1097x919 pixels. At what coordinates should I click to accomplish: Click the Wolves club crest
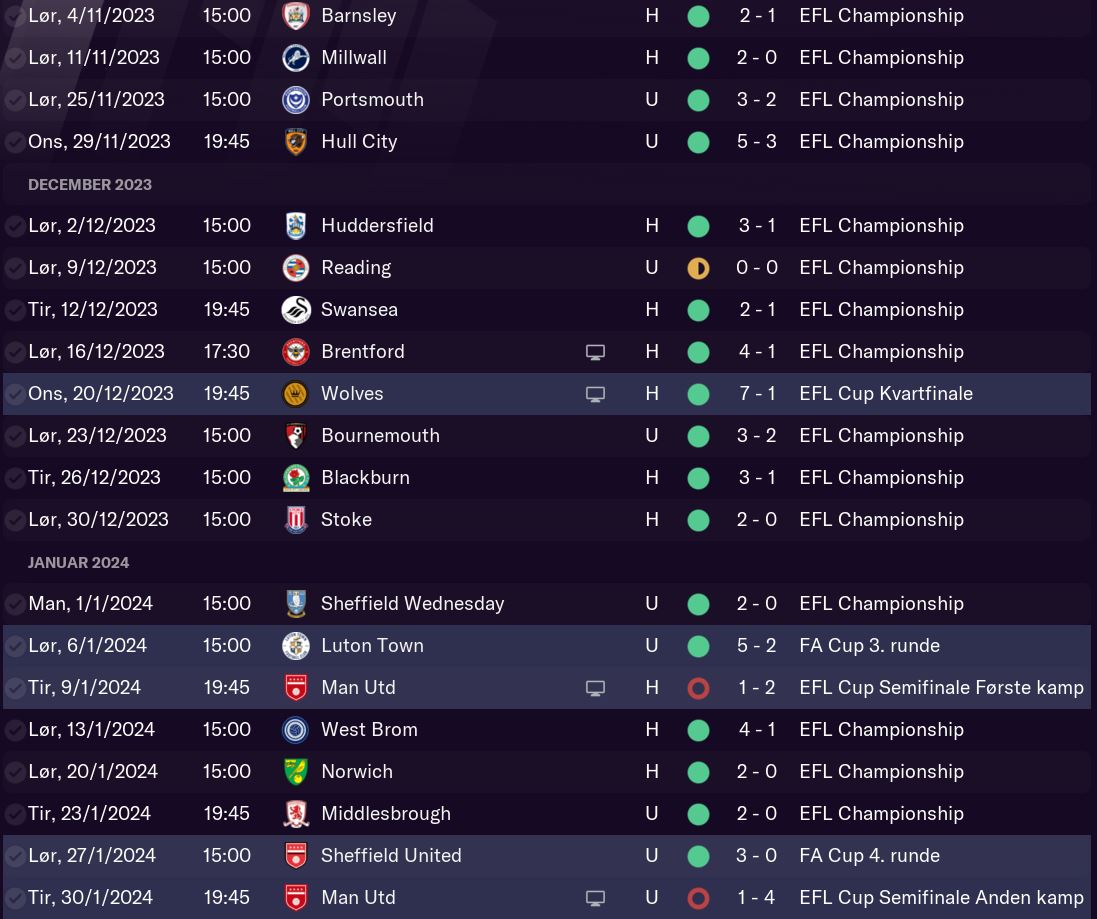(295, 394)
